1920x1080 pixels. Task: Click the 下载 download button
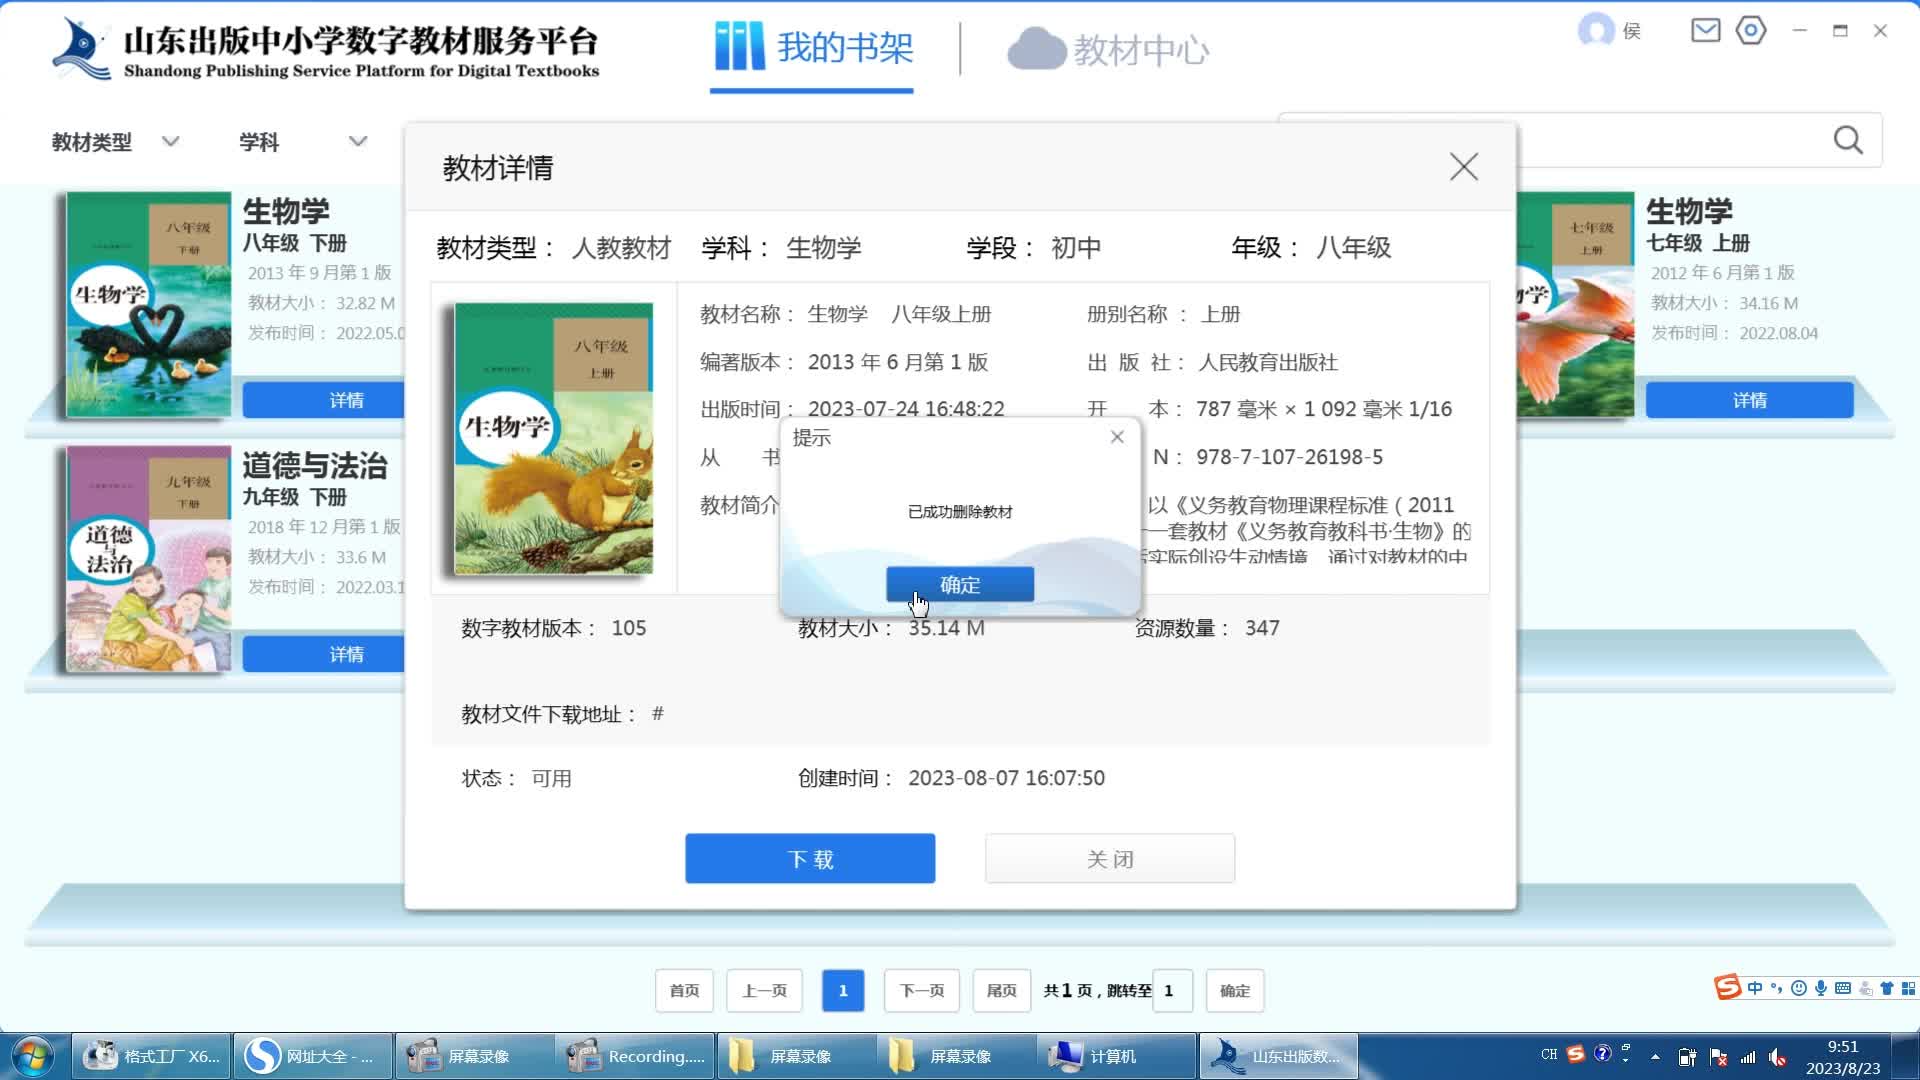point(809,858)
